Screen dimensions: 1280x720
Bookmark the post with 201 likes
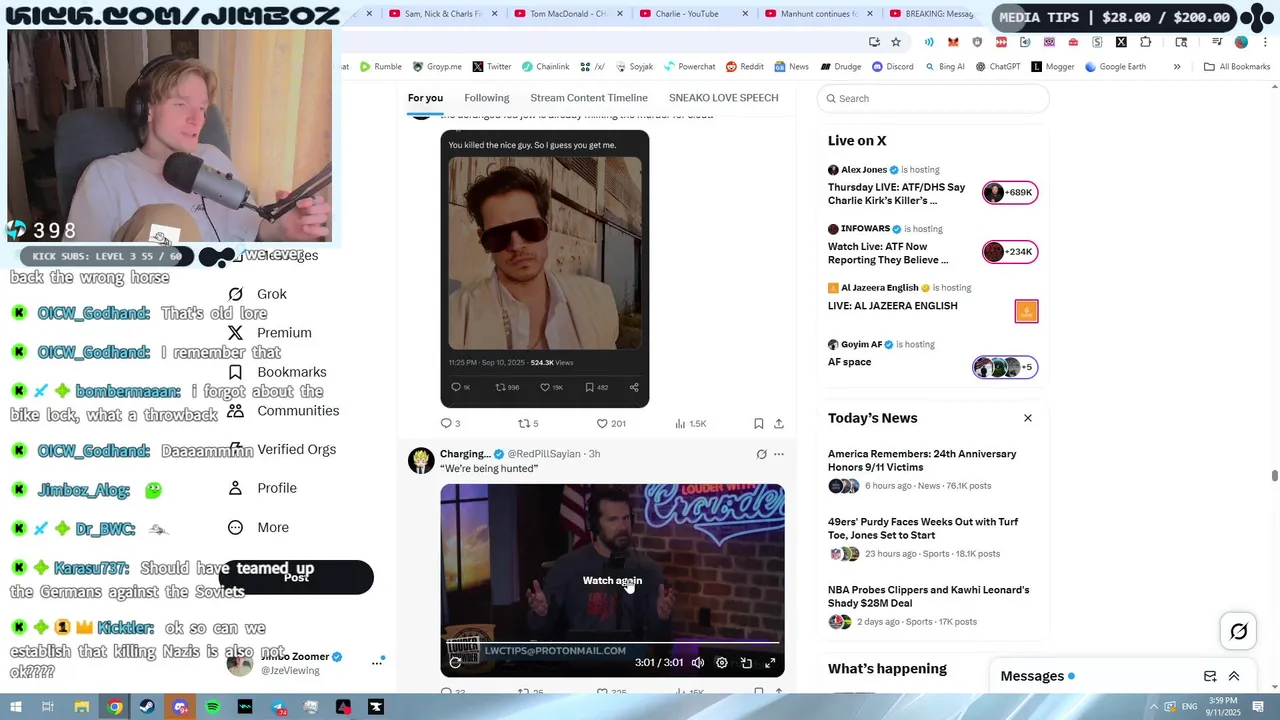(x=759, y=423)
